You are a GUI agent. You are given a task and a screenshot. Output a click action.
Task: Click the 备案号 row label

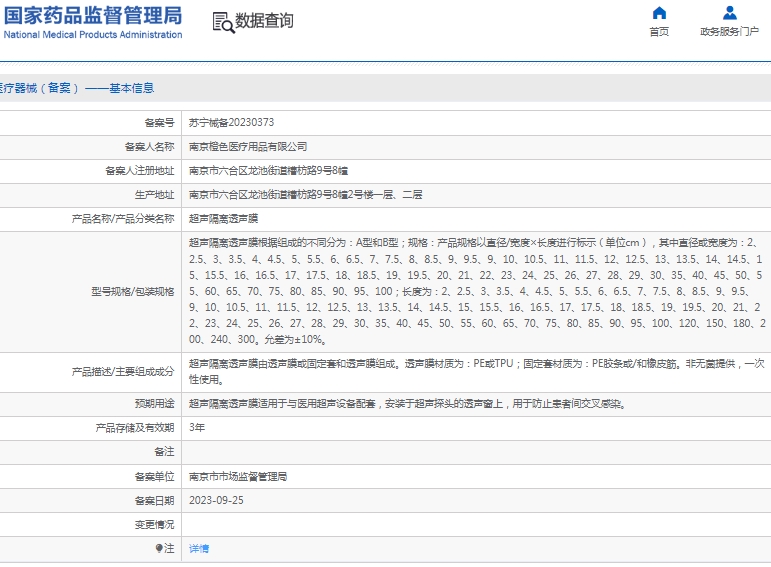pyautogui.click(x=159, y=122)
